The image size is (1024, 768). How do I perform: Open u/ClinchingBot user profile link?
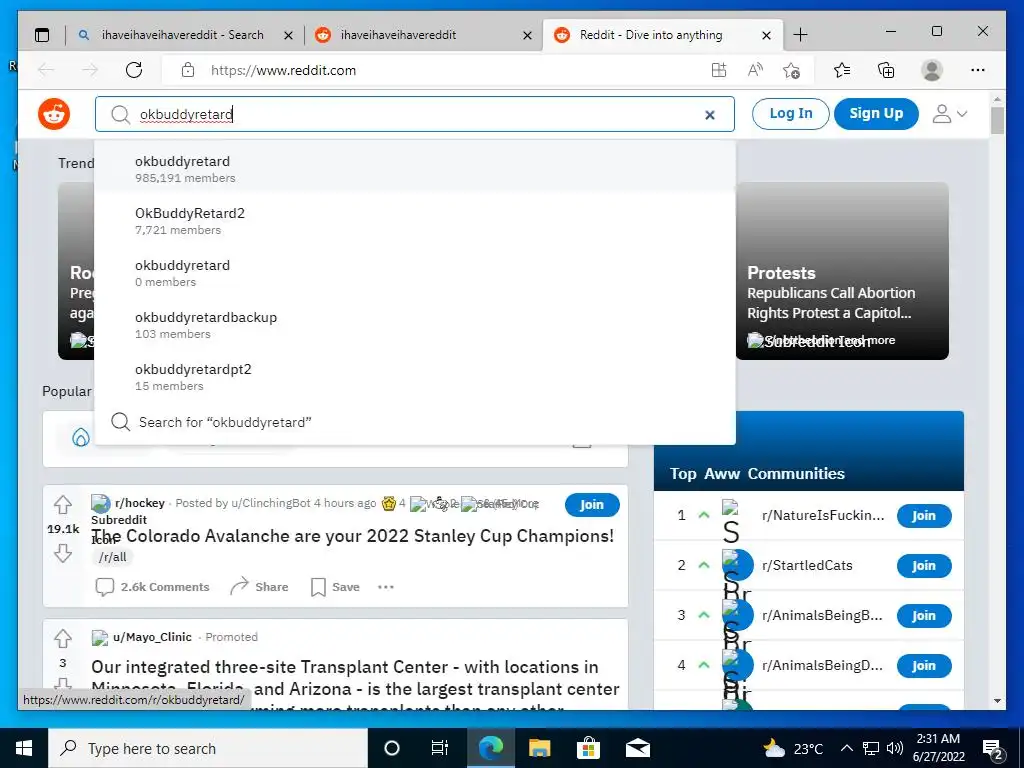270,503
